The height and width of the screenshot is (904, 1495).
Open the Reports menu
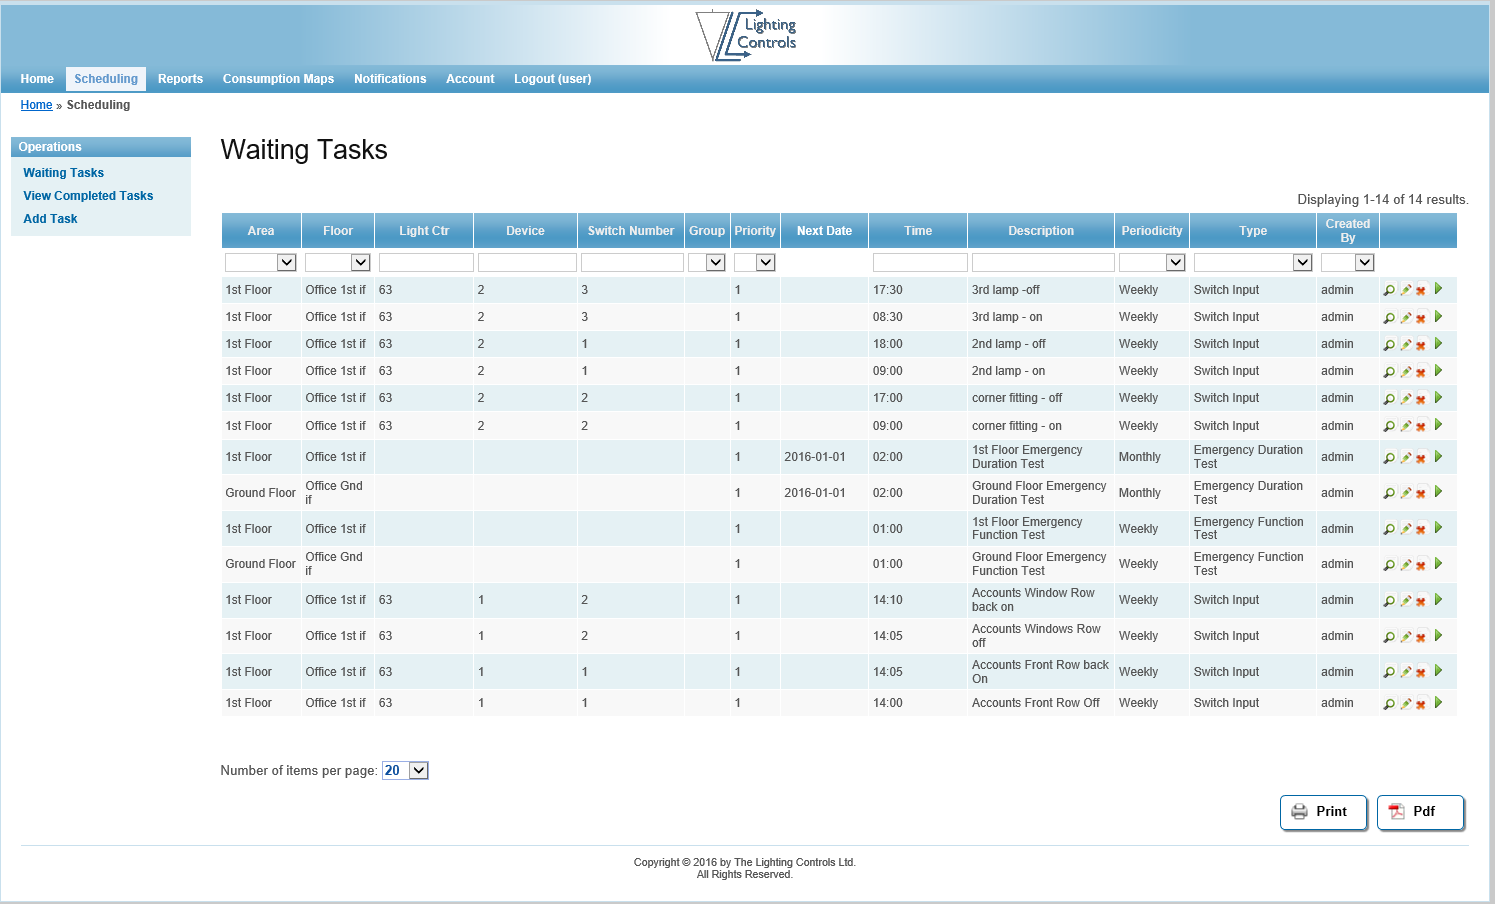pos(180,79)
